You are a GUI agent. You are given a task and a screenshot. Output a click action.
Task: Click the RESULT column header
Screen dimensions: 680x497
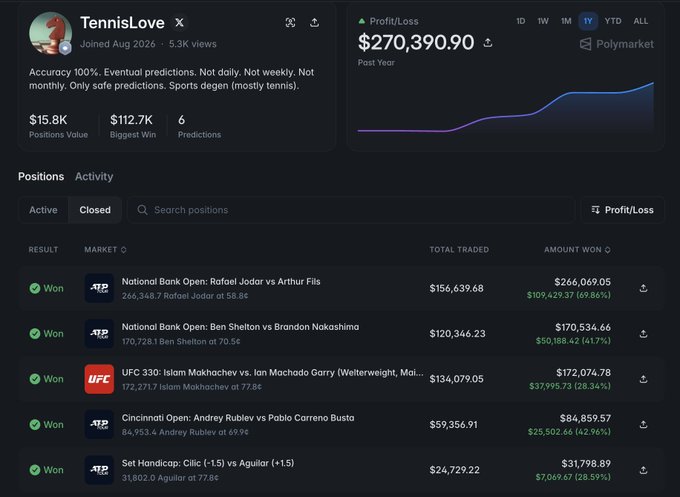[43, 250]
